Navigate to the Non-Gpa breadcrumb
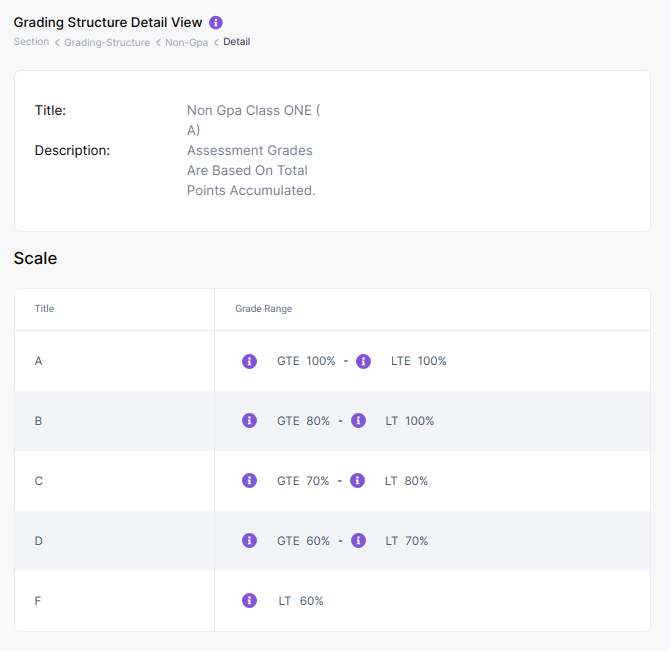 pos(186,42)
